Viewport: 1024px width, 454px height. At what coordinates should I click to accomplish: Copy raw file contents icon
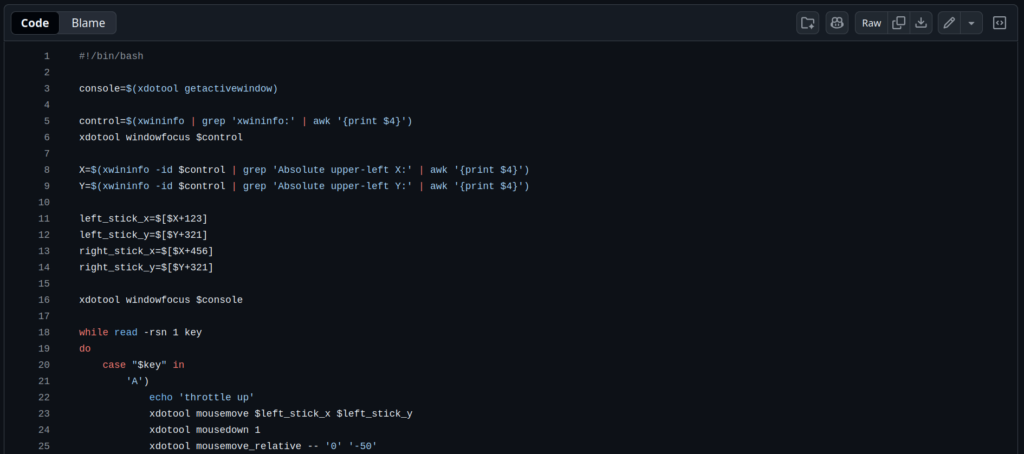[899, 23]
